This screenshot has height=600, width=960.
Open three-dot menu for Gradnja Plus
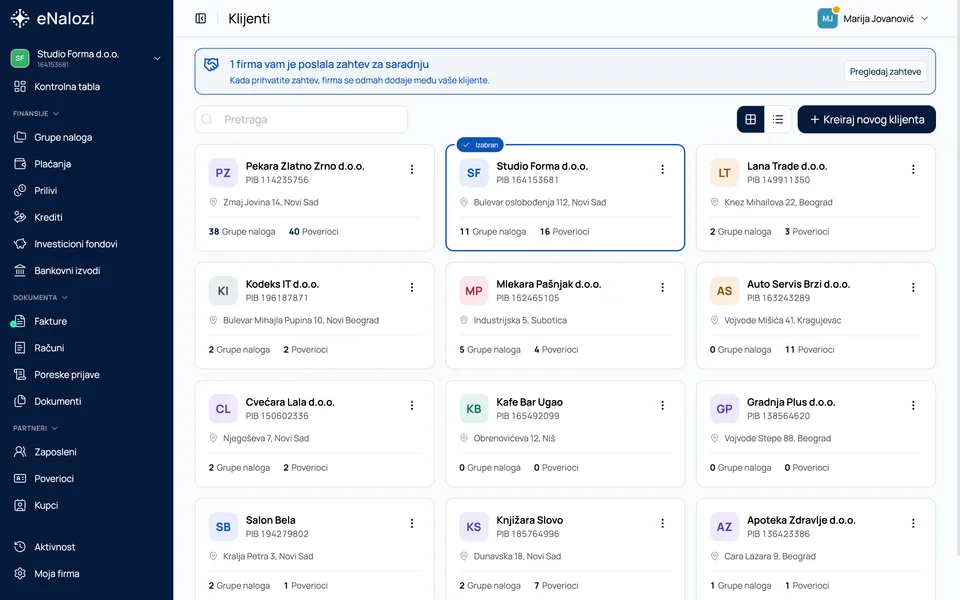[913, 405]
